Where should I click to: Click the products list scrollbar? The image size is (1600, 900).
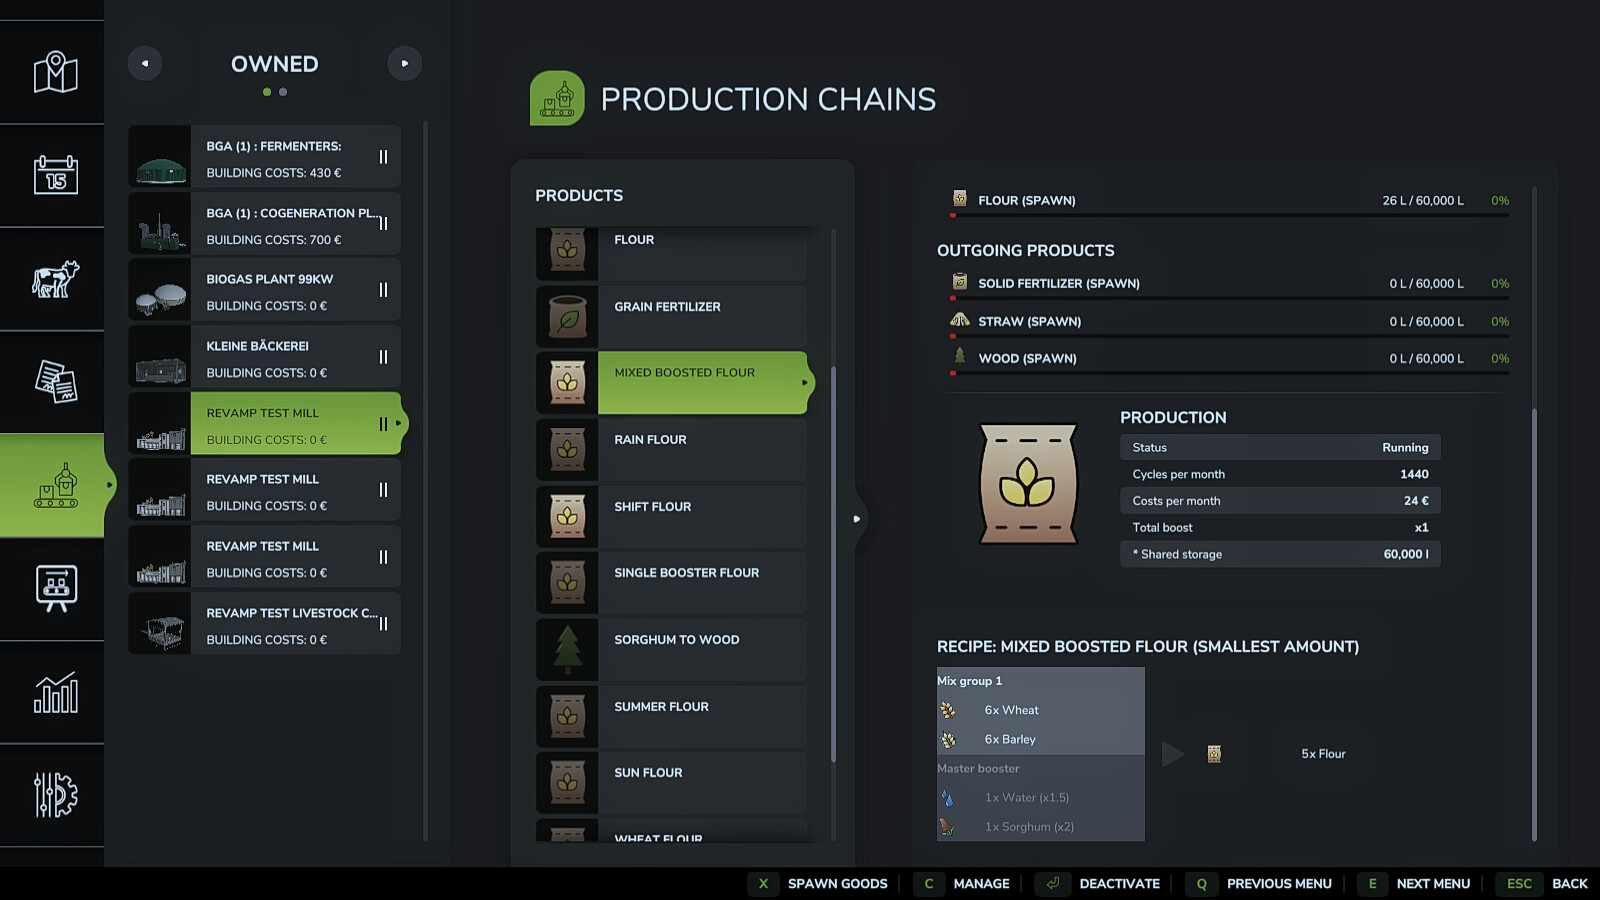tap(833, 565)
